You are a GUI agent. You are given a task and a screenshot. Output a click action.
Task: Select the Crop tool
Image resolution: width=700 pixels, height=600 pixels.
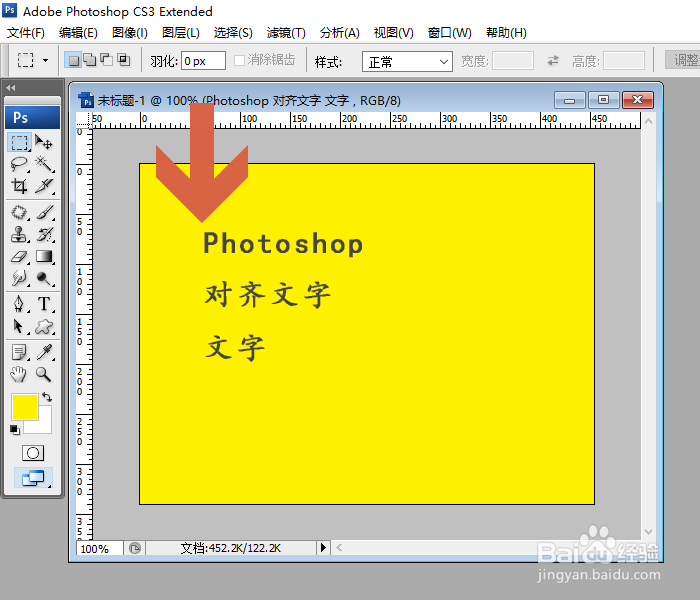19,185
